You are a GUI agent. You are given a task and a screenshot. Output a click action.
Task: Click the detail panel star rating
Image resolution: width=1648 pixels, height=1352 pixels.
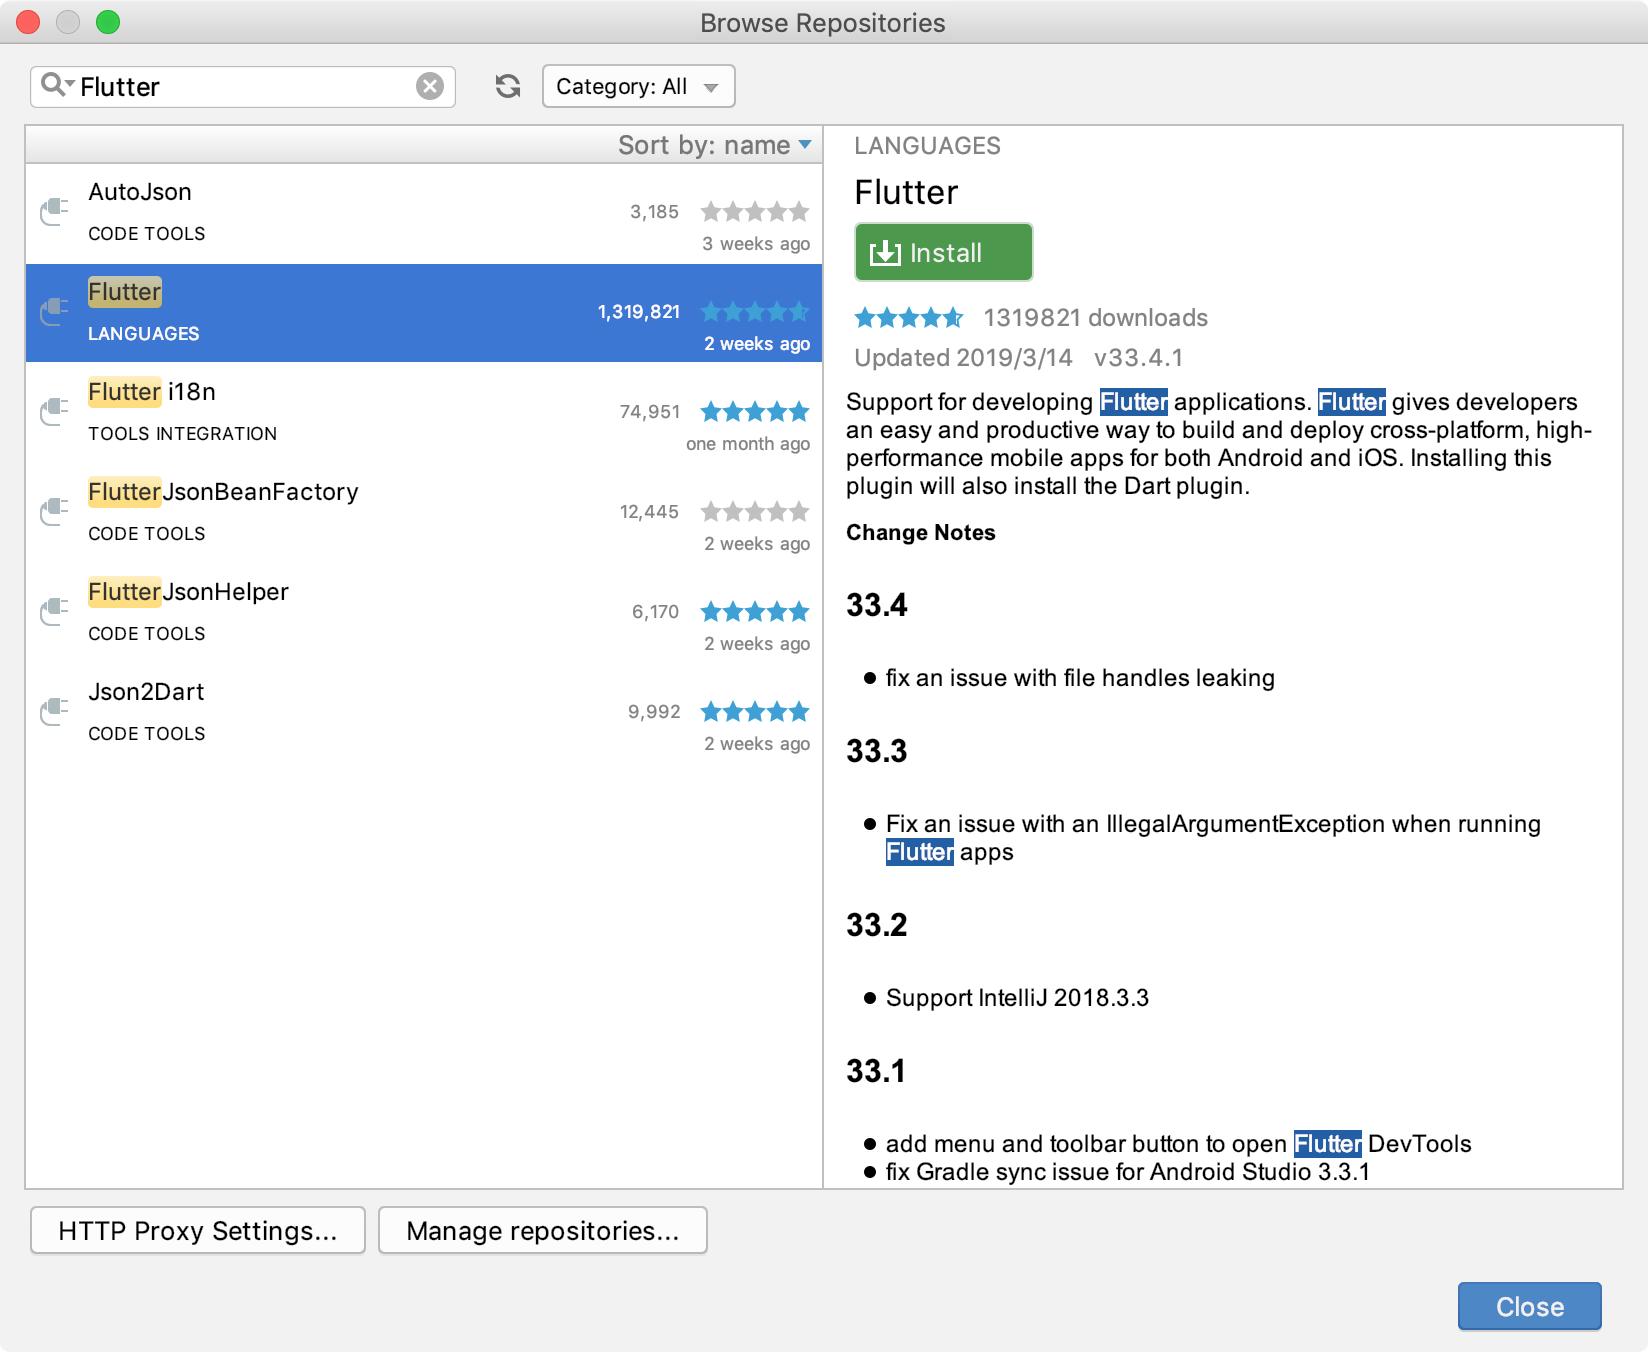tap(909, 318)
